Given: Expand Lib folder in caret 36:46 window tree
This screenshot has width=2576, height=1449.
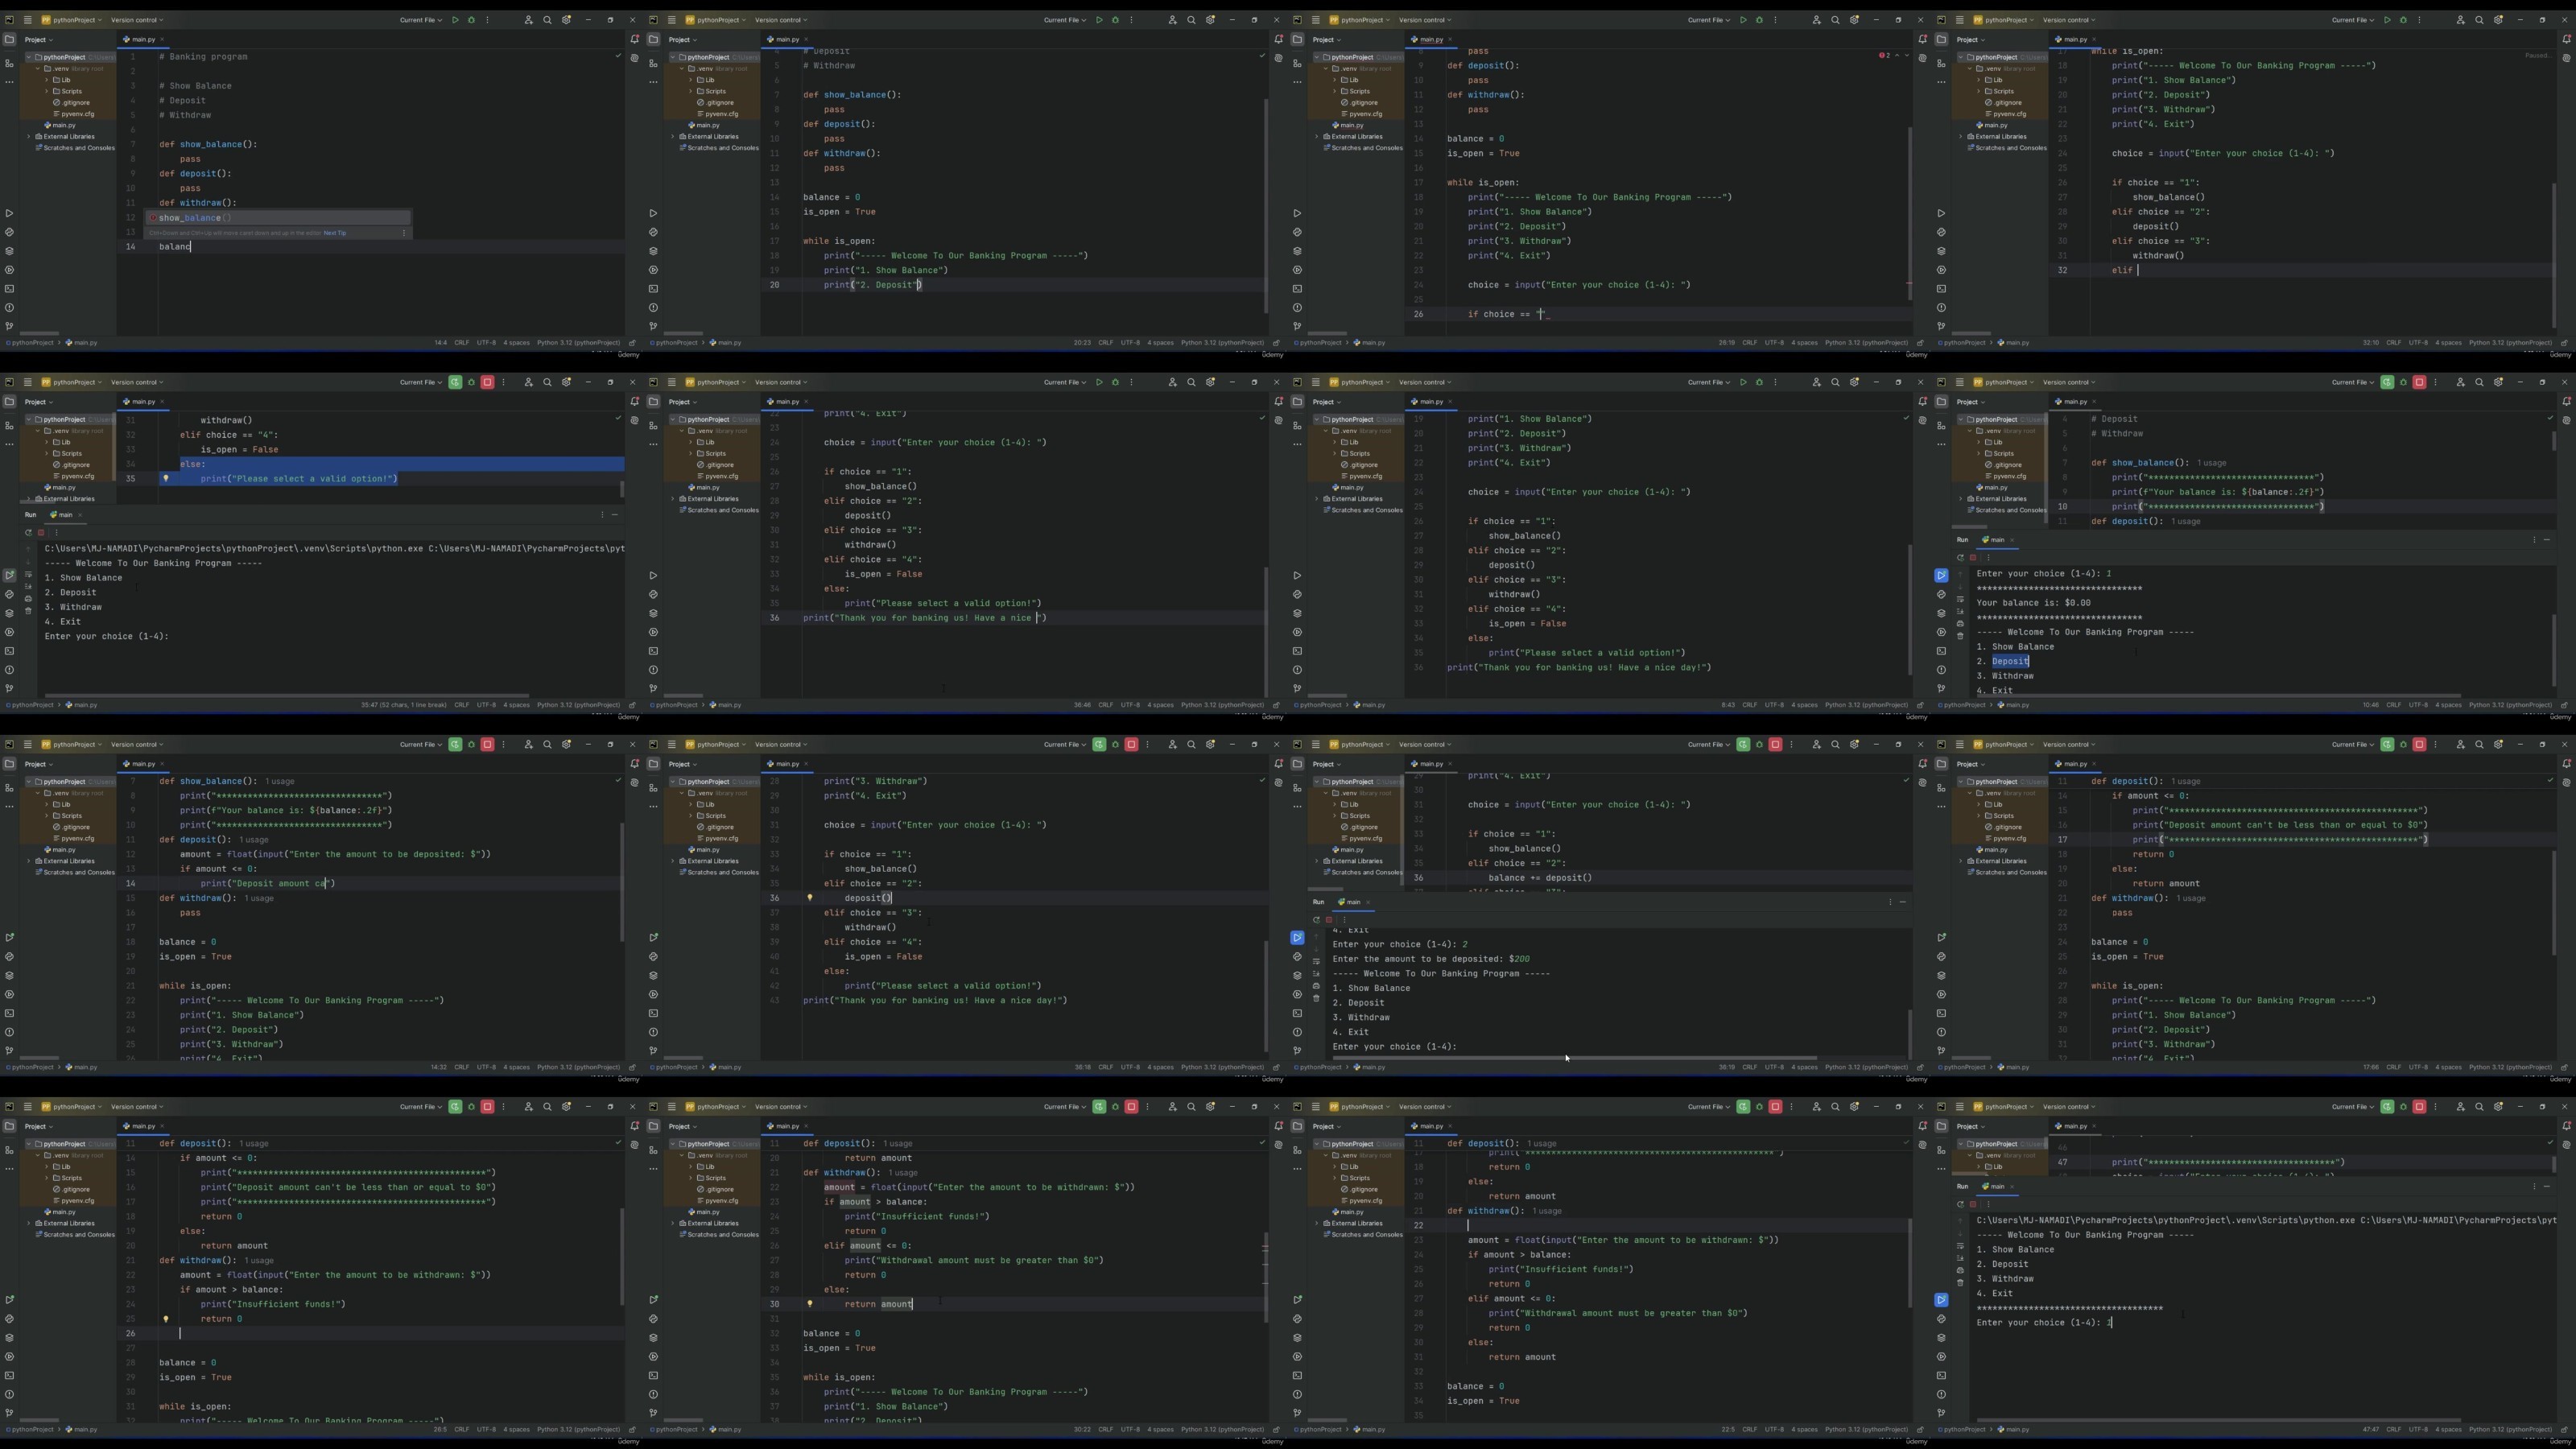Looking at the screenshot, I should tap(691, 442).
